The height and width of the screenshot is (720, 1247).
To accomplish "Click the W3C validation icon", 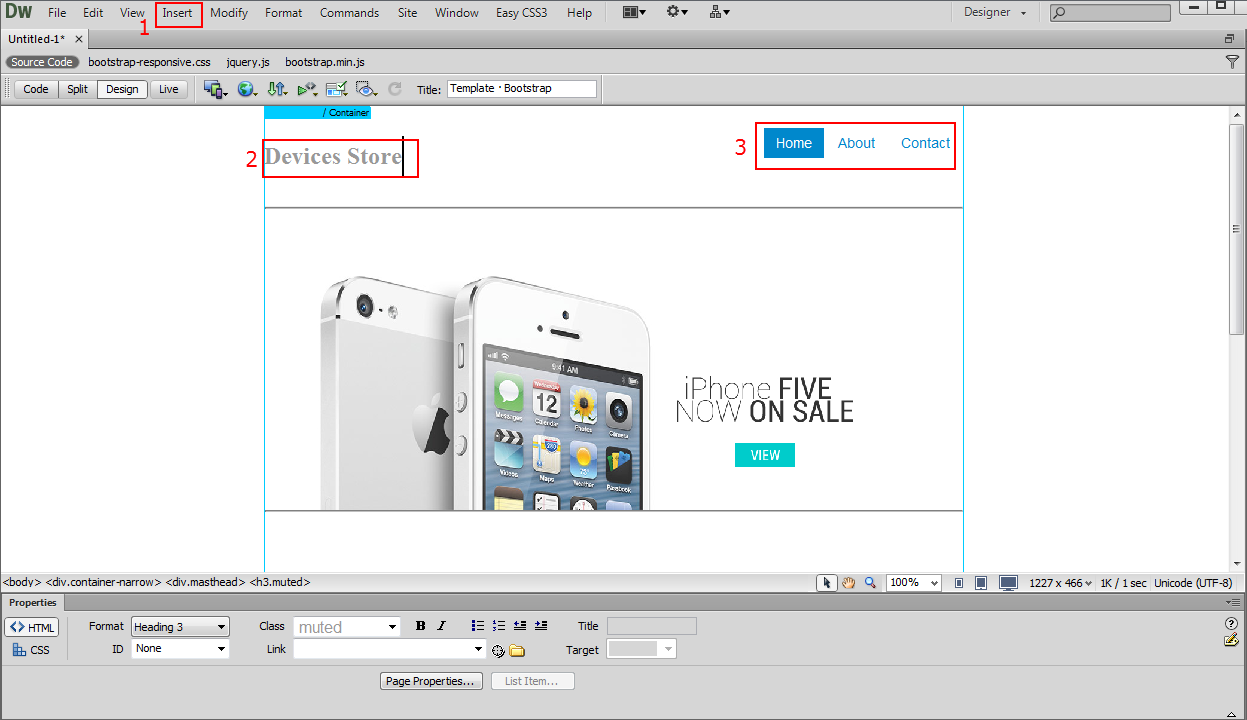I will point(307,89).
